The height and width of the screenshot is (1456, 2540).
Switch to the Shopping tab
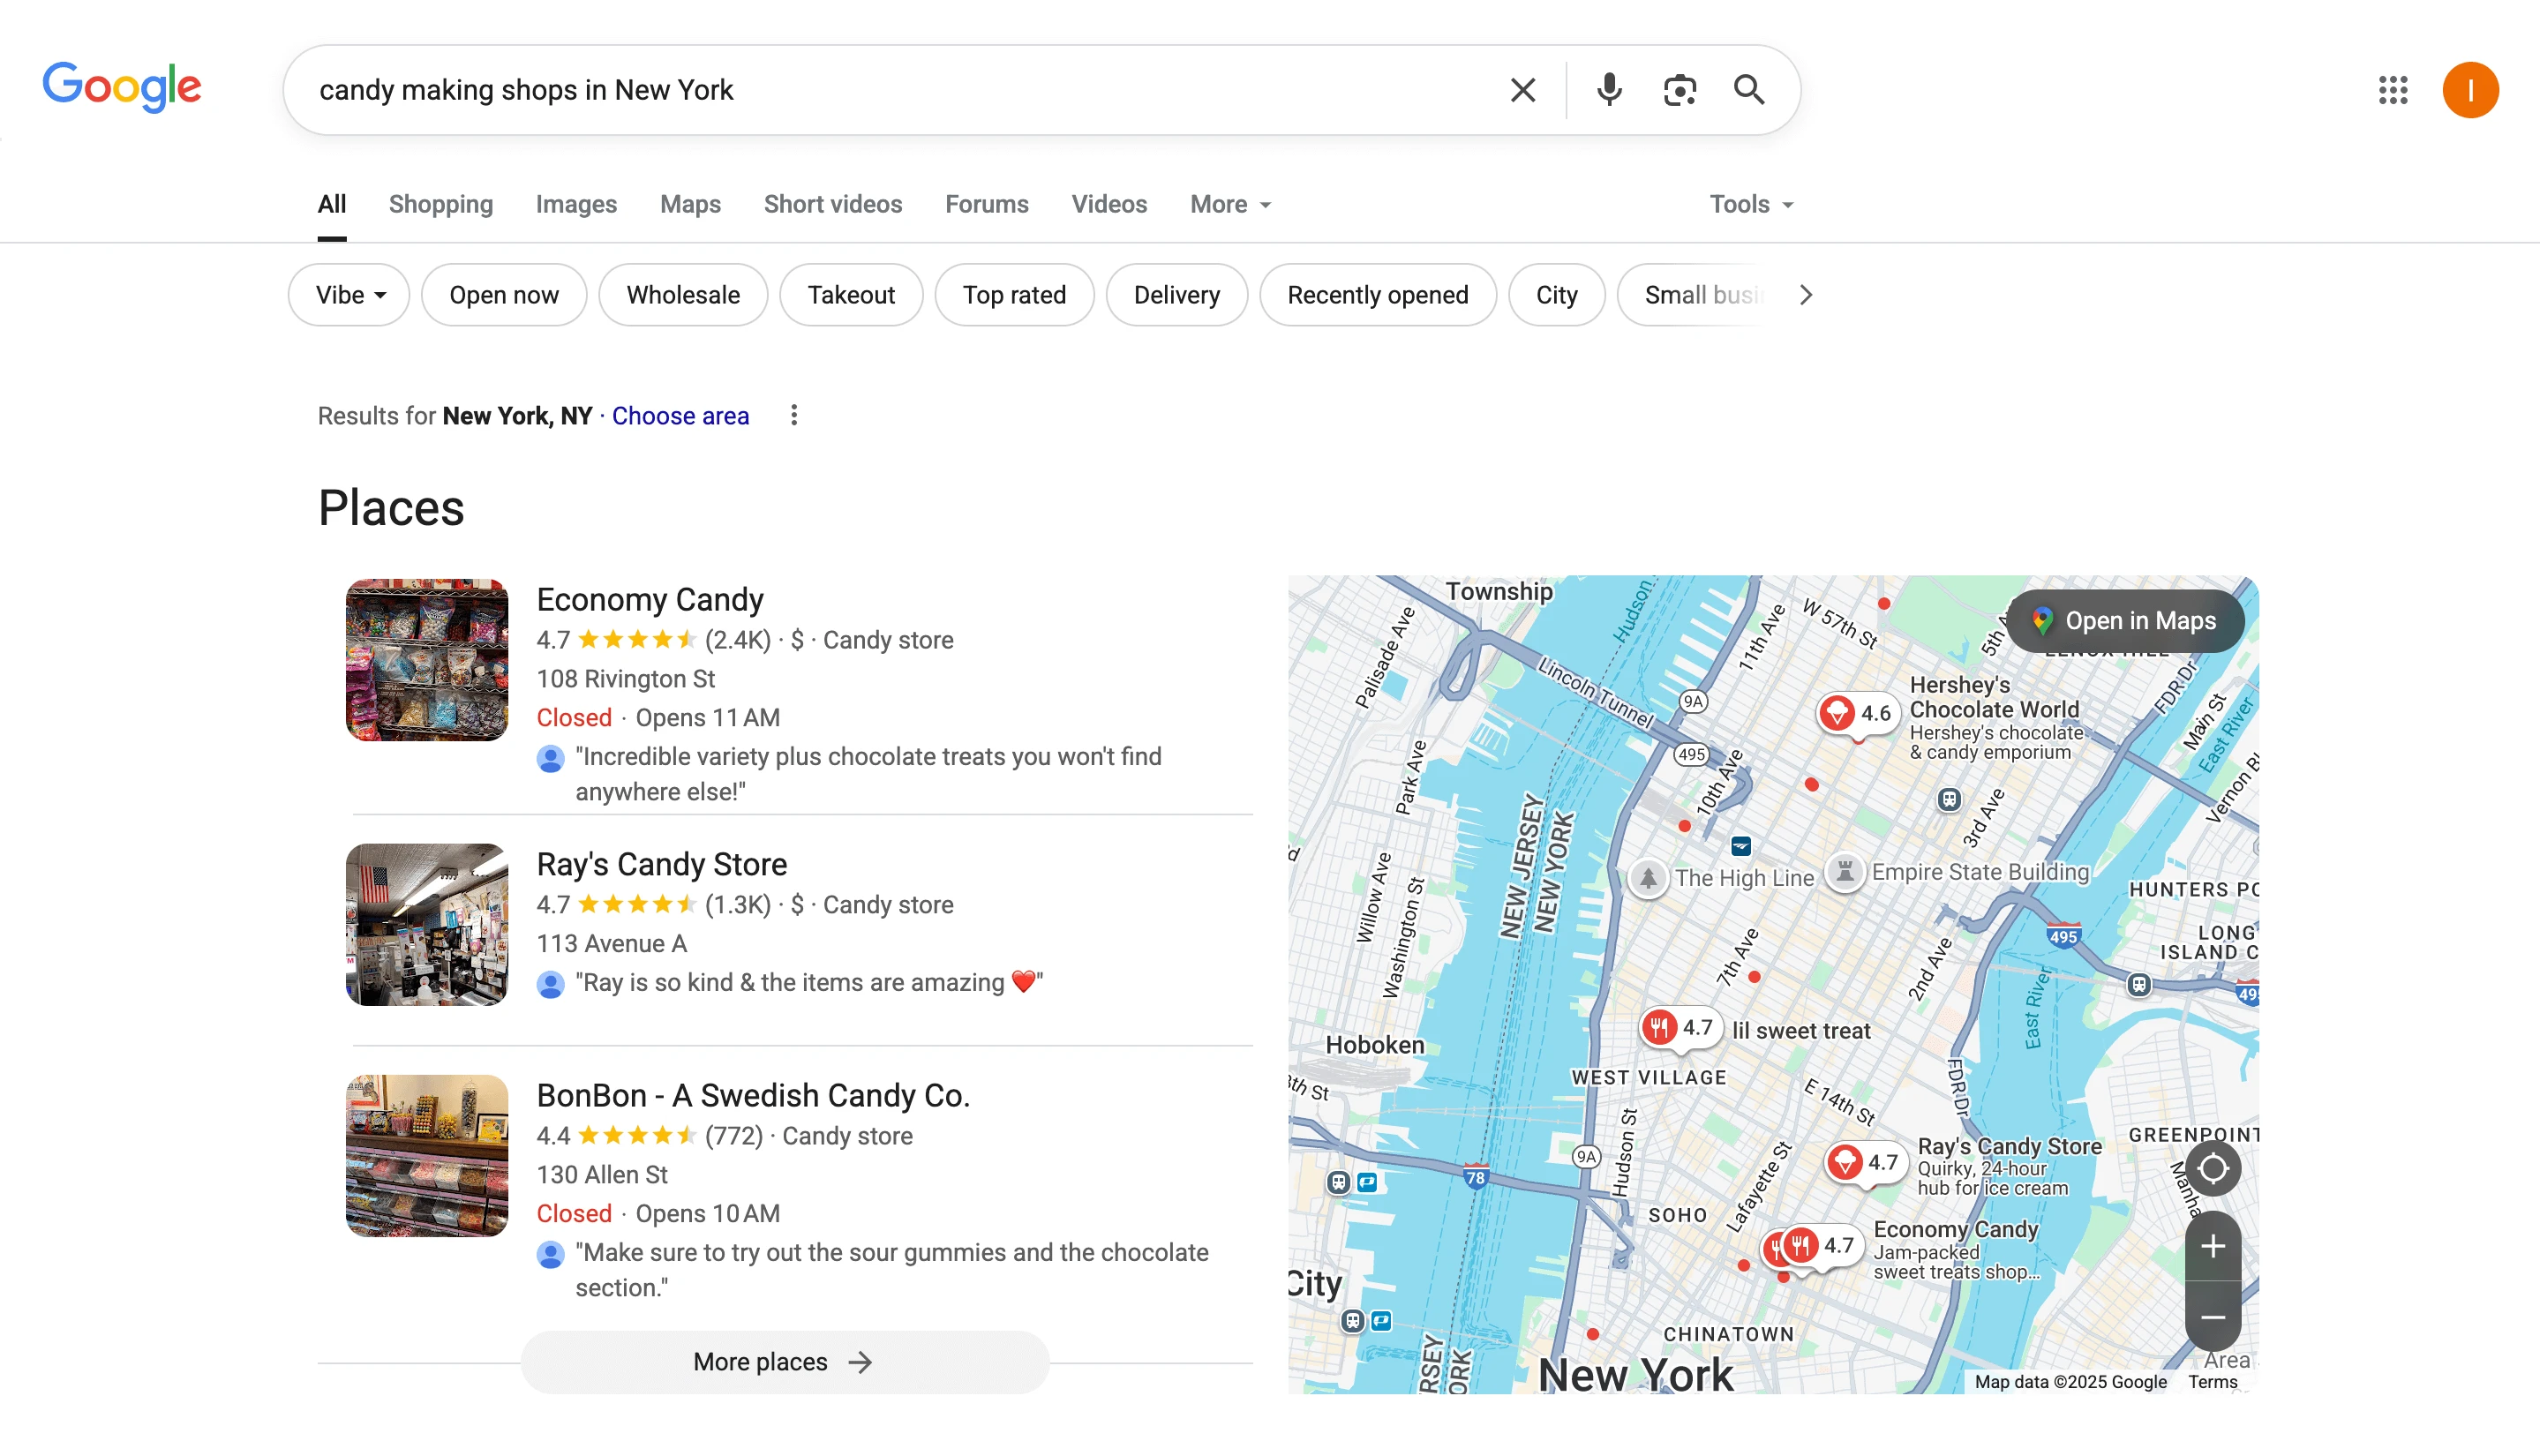click(x=441, y=205)
